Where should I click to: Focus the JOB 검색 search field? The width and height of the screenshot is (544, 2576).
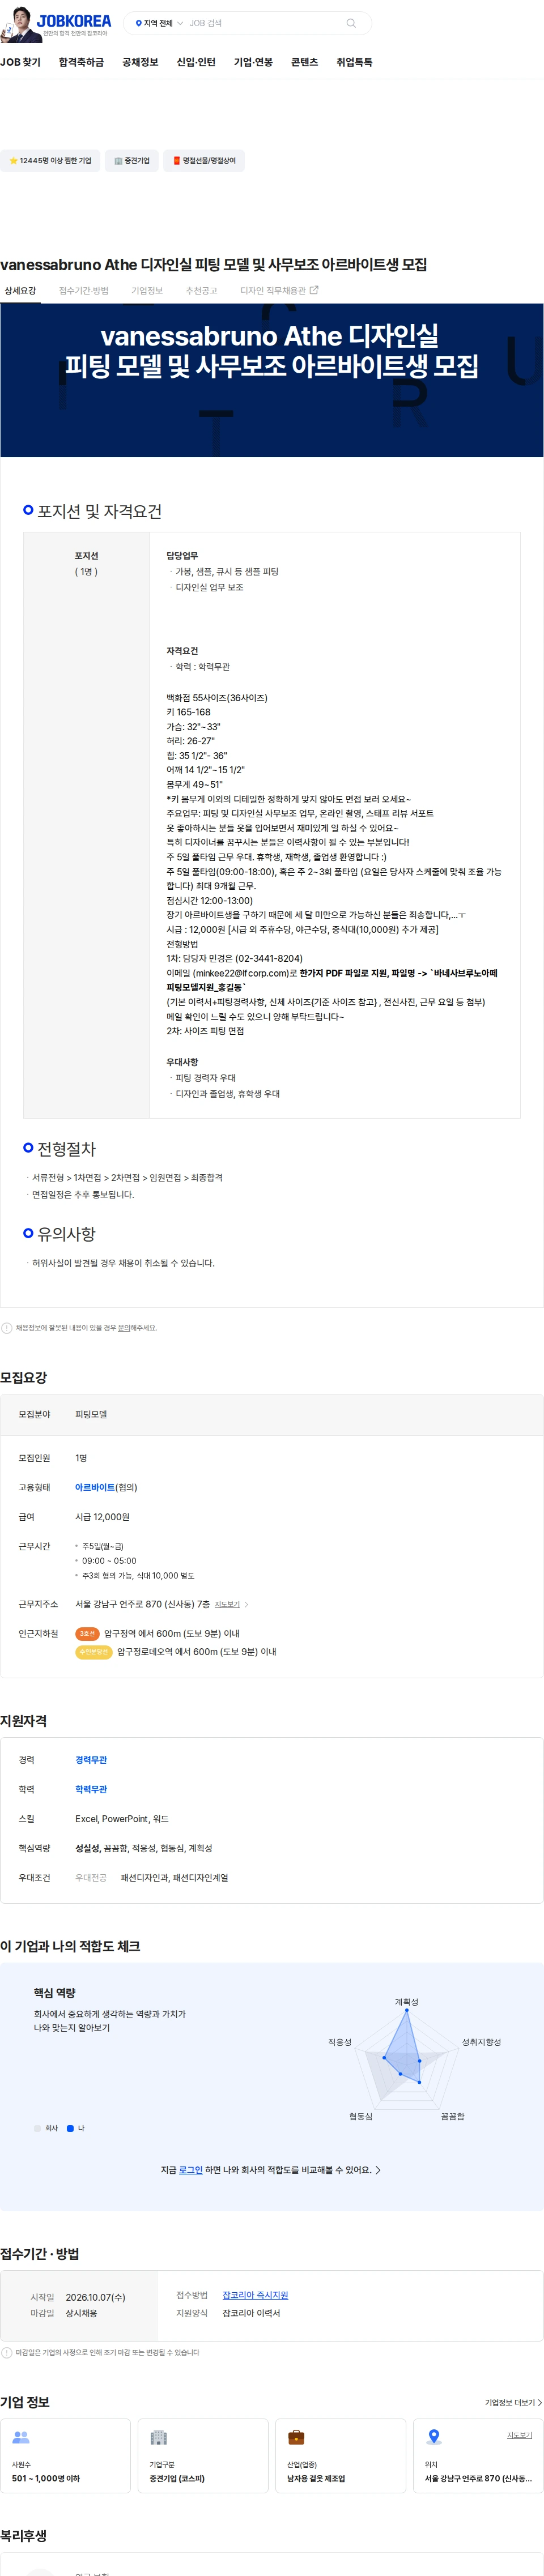265,23
